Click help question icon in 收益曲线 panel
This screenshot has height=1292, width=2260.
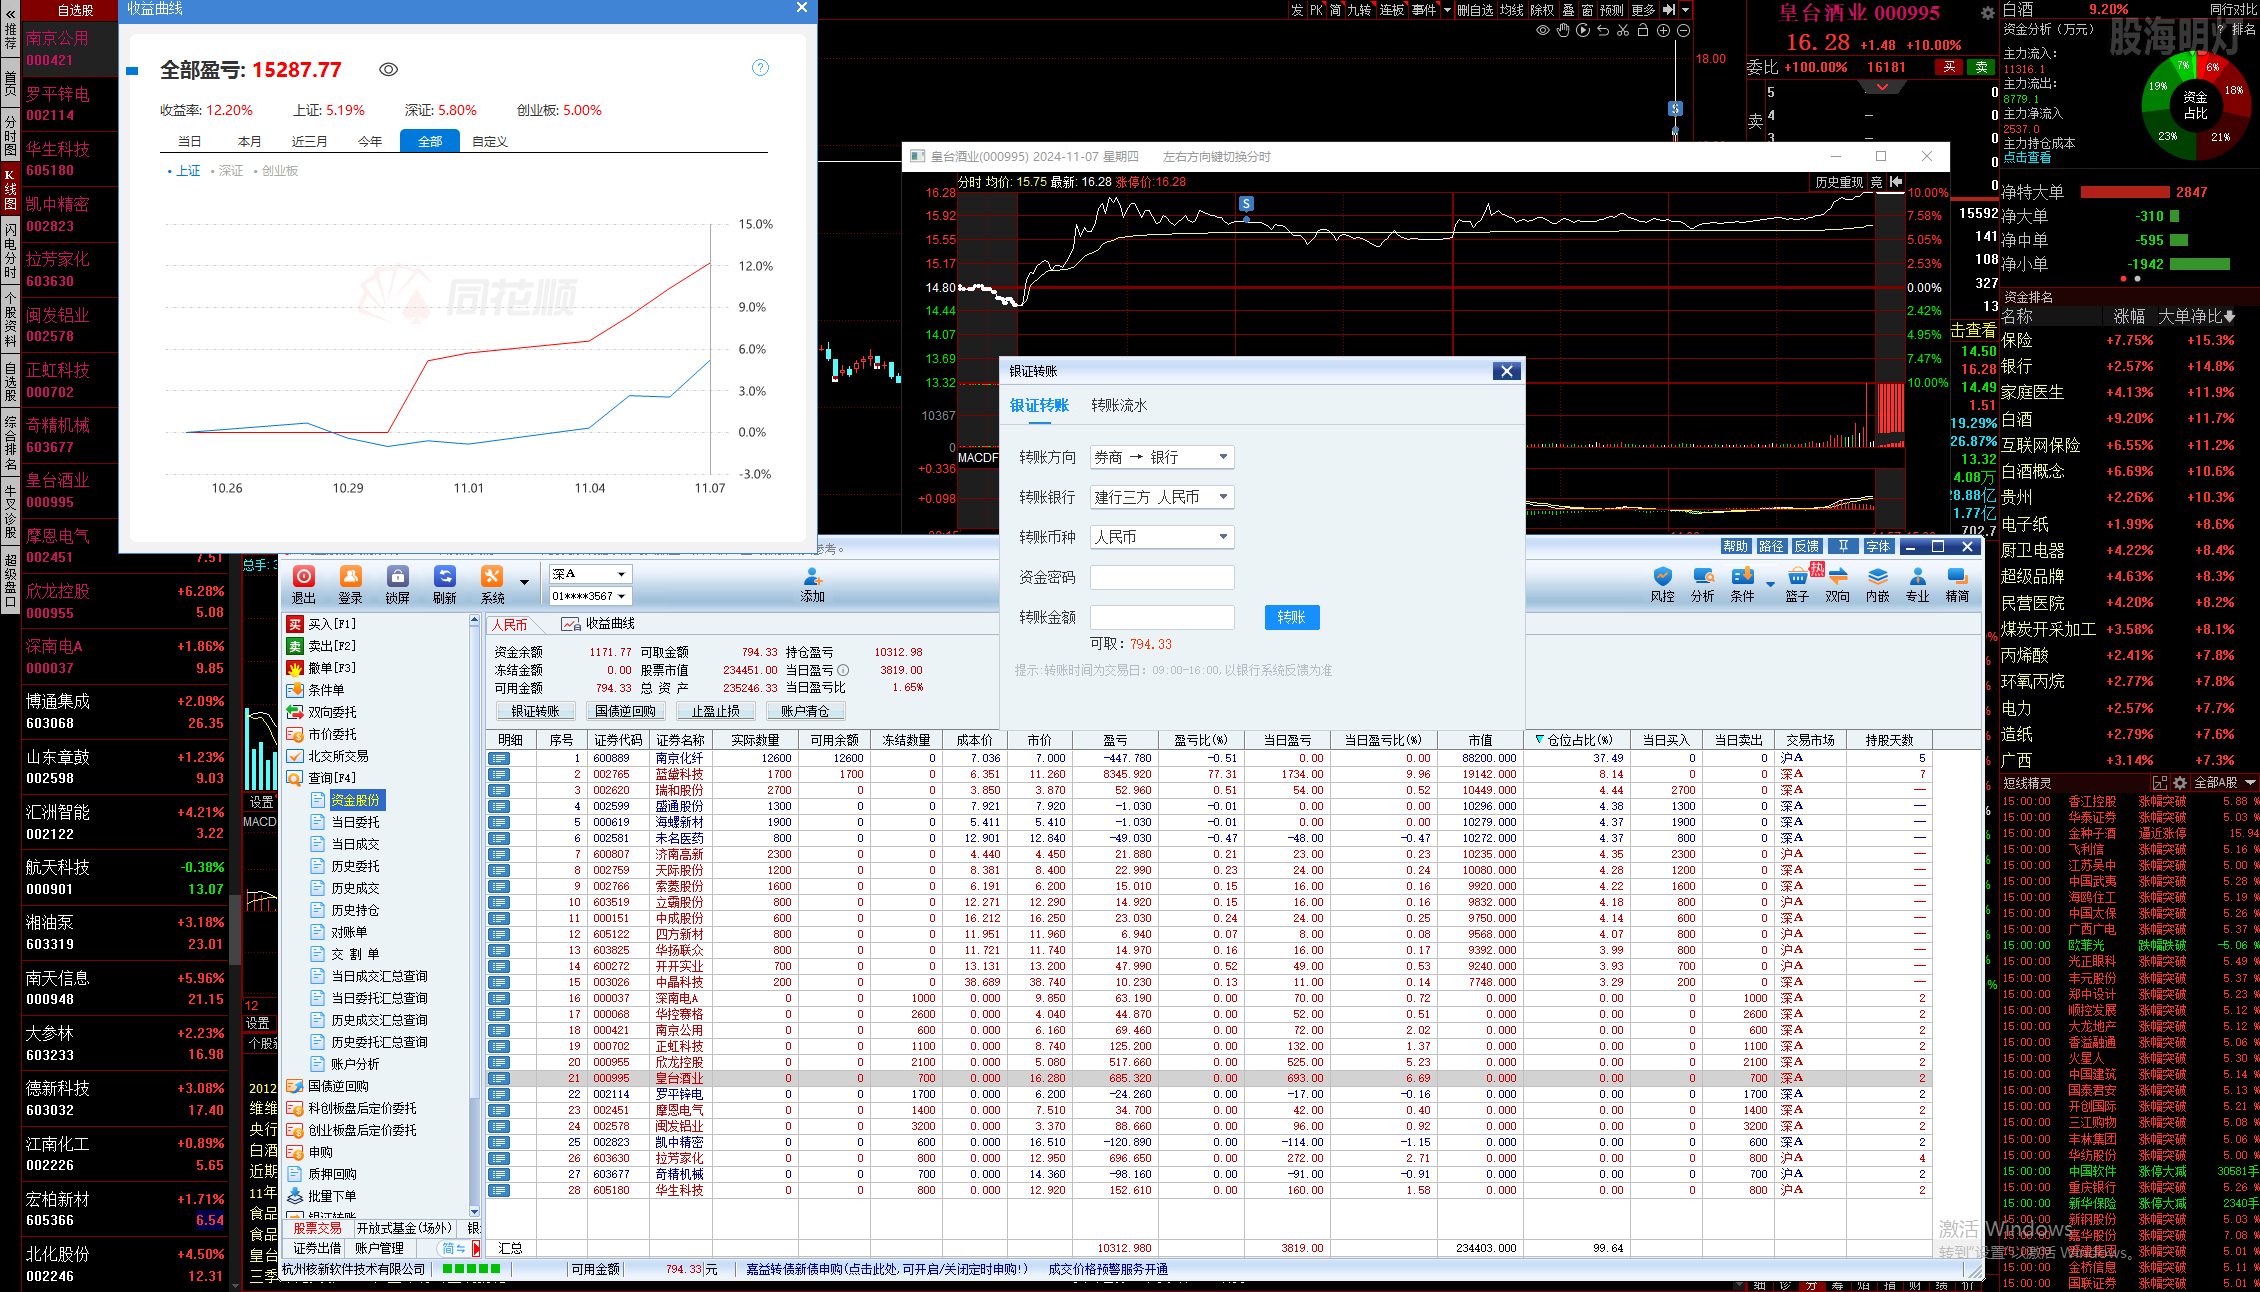[760, 68]
